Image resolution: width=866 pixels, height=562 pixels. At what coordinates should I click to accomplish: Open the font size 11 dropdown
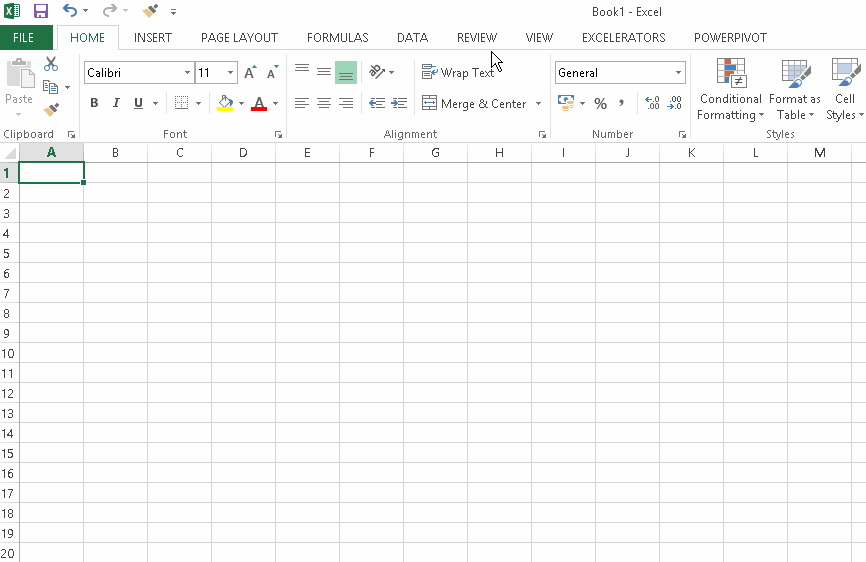(230, 72)
